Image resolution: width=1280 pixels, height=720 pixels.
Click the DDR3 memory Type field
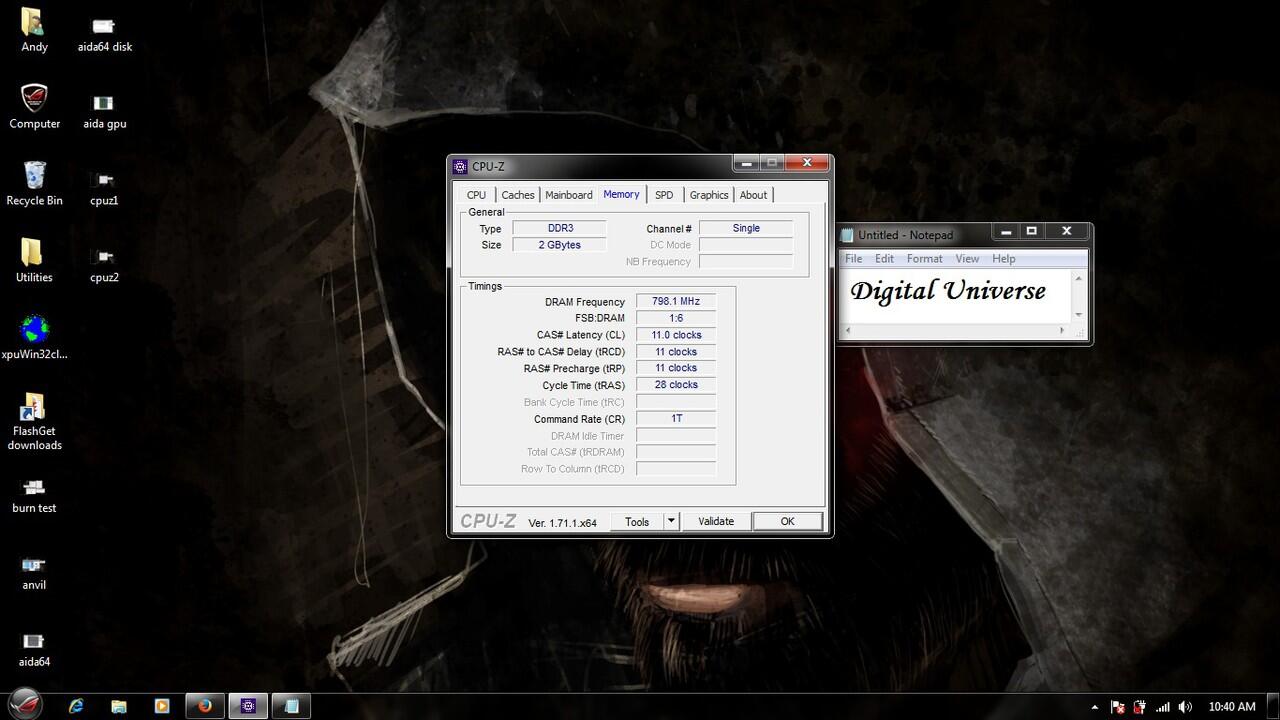pos(559,228)
